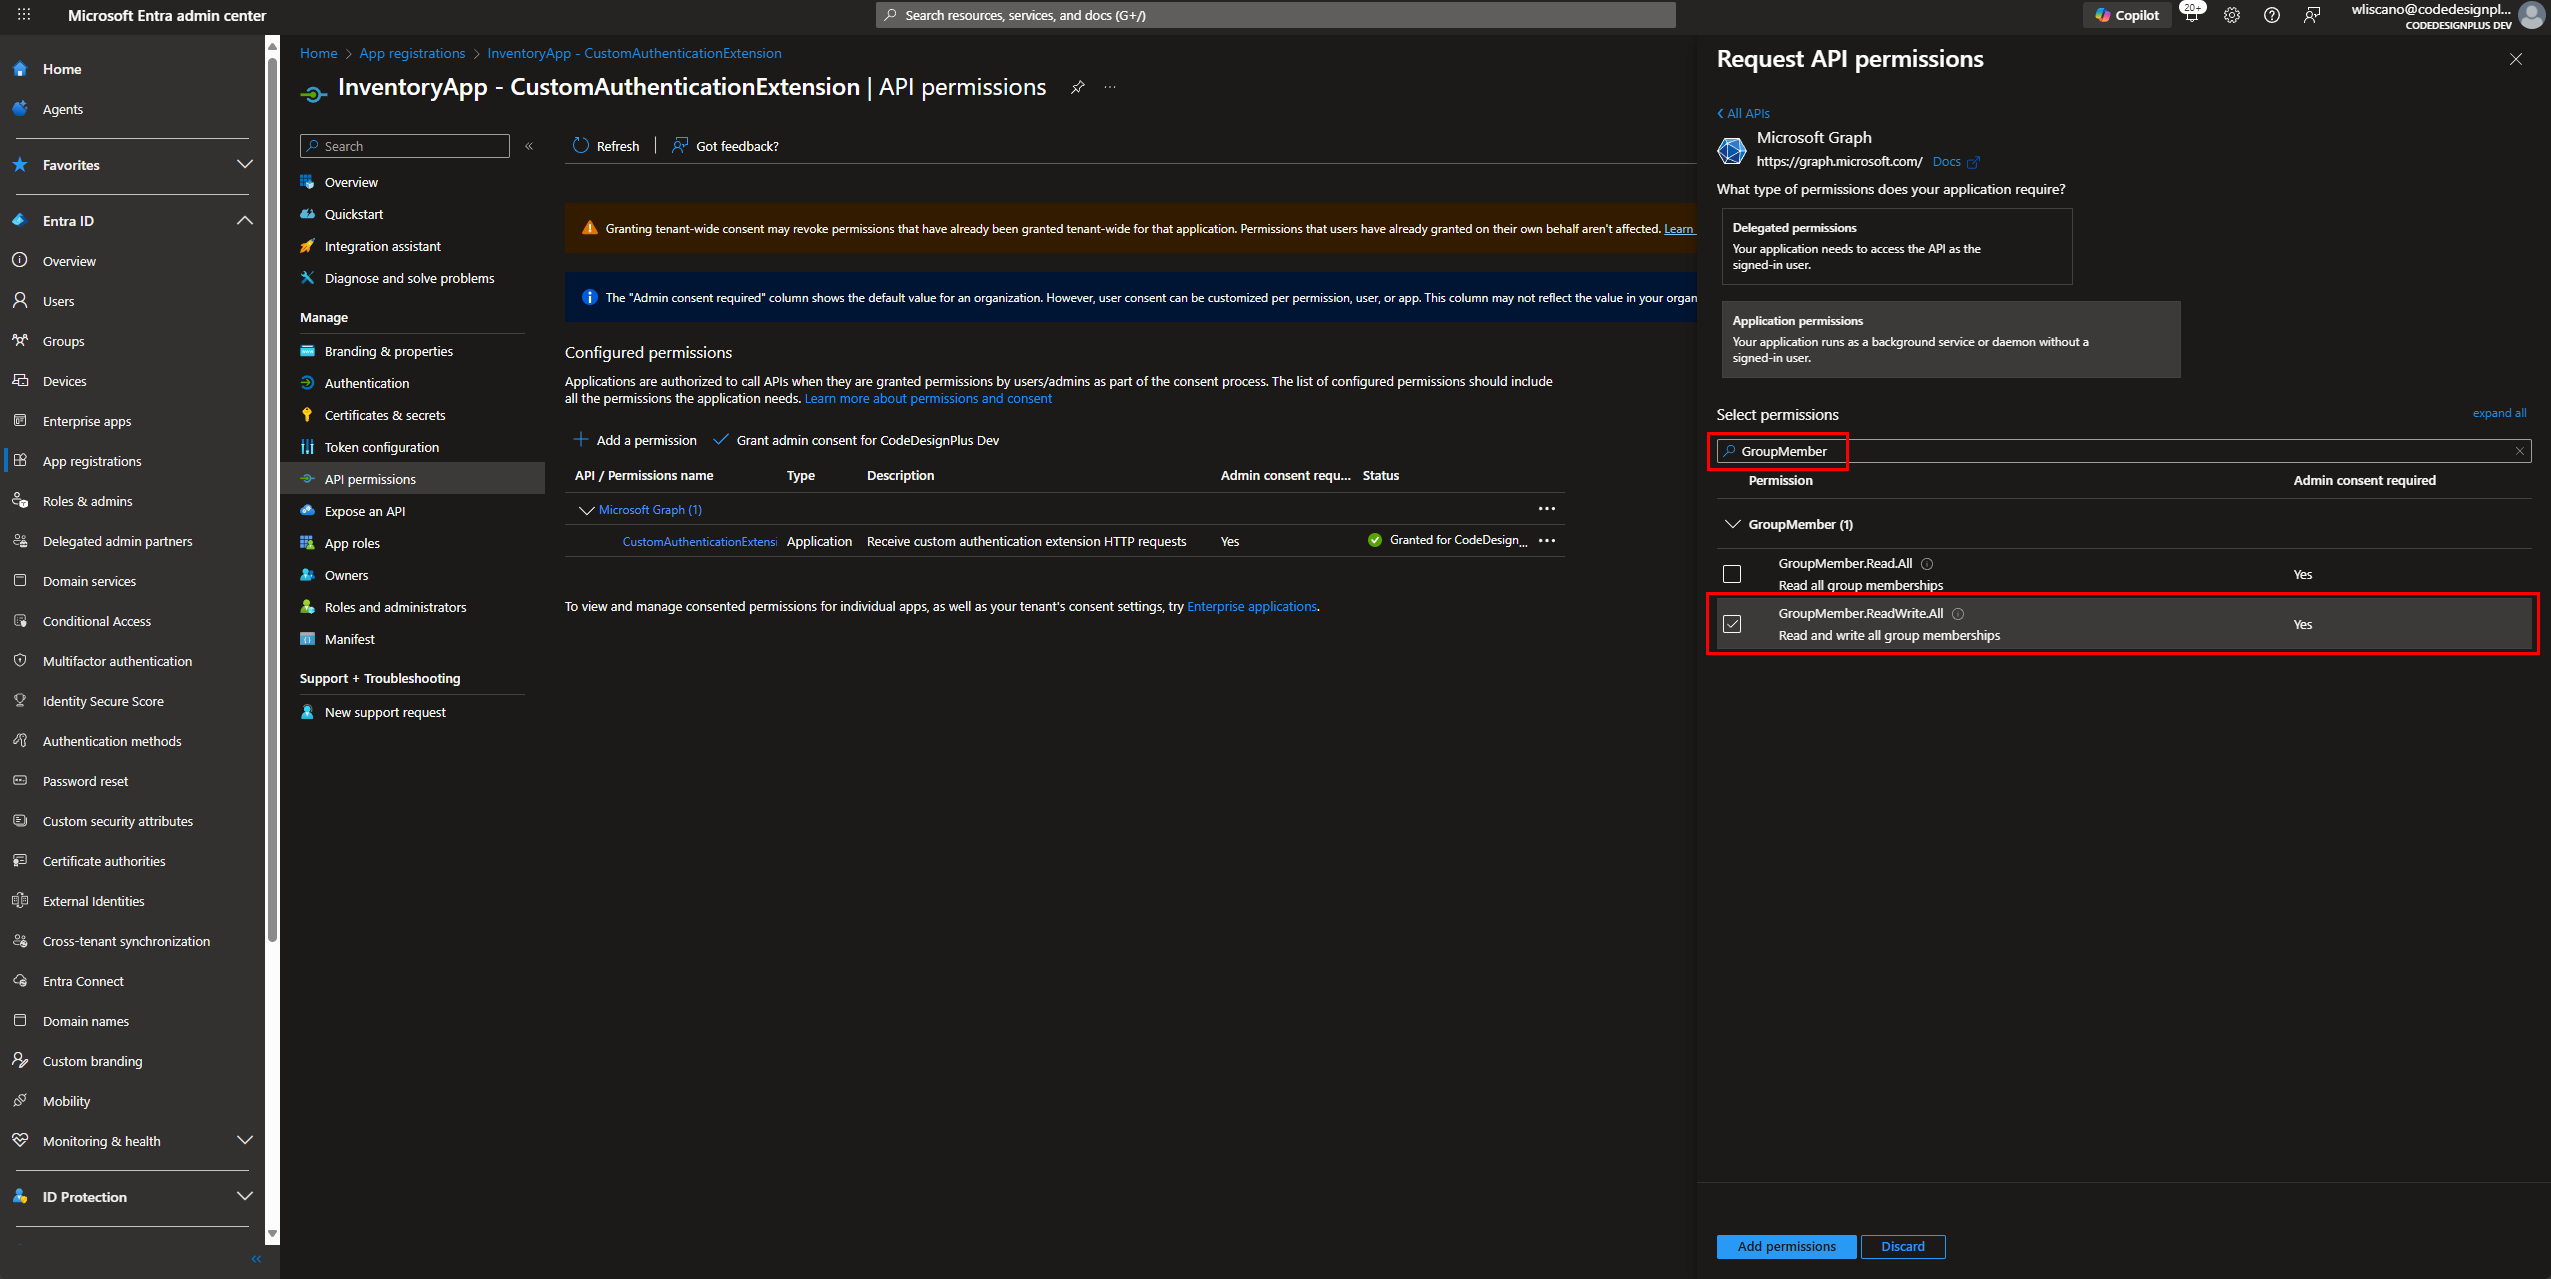This screenshot has width=2551, height=1279.
Task: Uncheck the GroupMember.ReadWrite.All checkbox
Action: (x=1732, y=624)
